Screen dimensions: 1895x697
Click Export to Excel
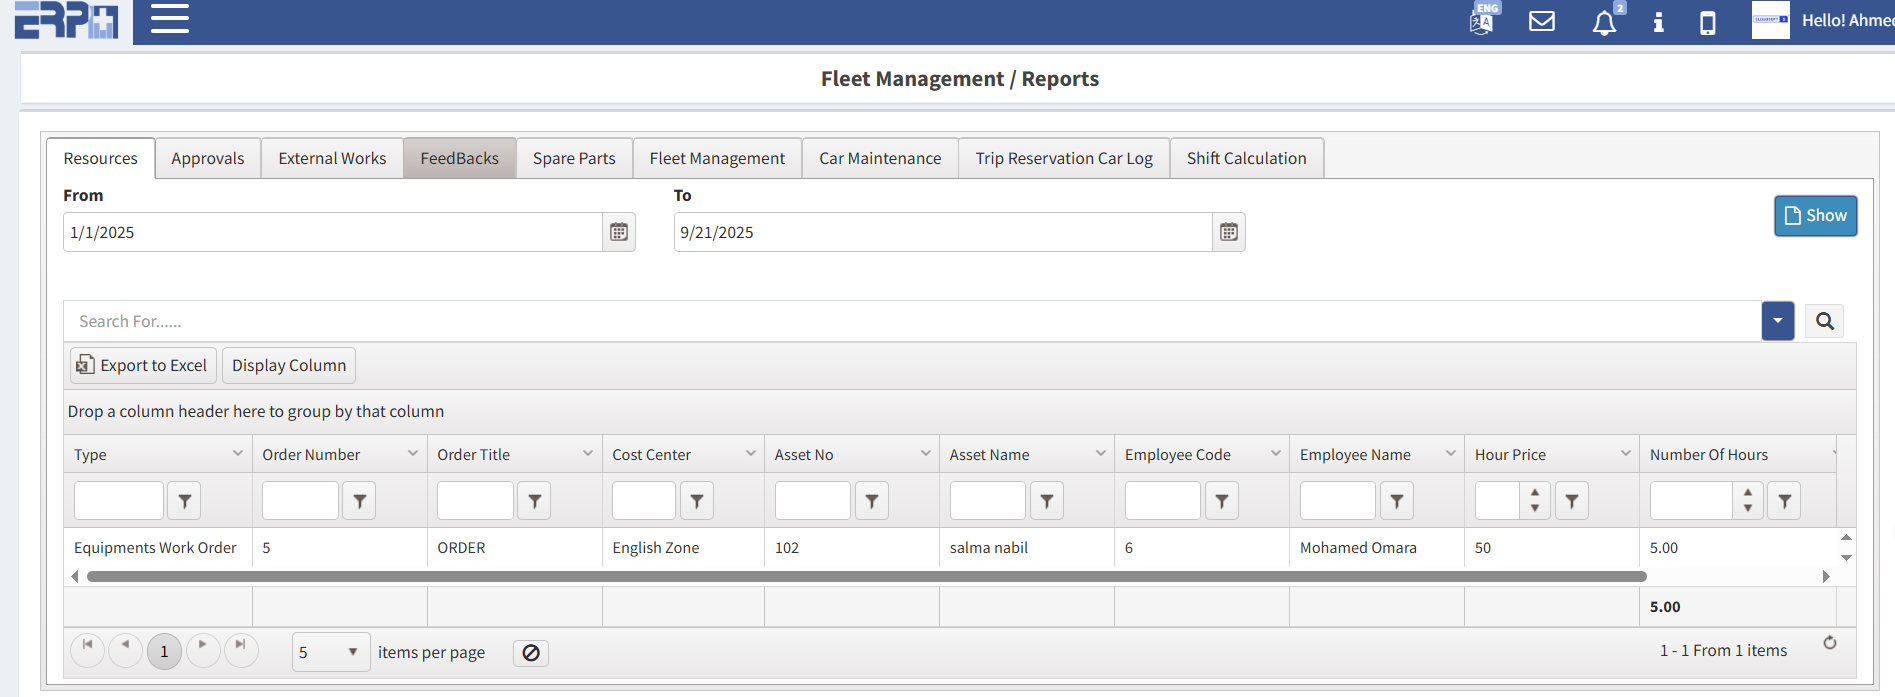coord(143,365)
